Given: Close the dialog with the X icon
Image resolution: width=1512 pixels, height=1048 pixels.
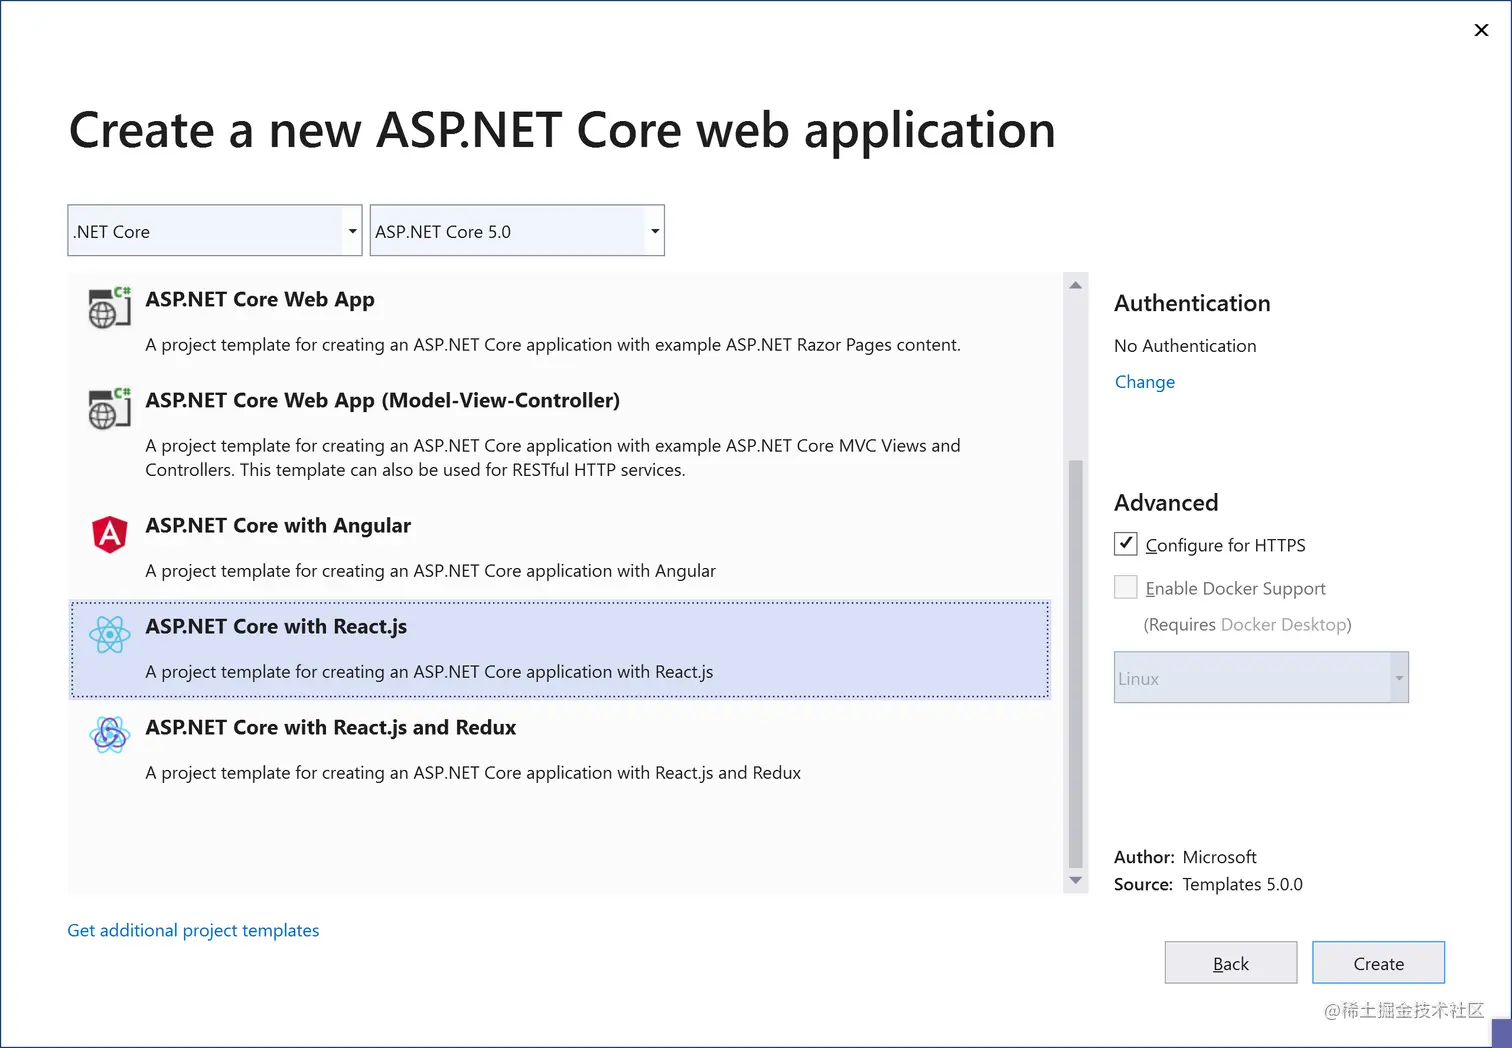Looking at the screenshot, I should [x=1481, y=30].
